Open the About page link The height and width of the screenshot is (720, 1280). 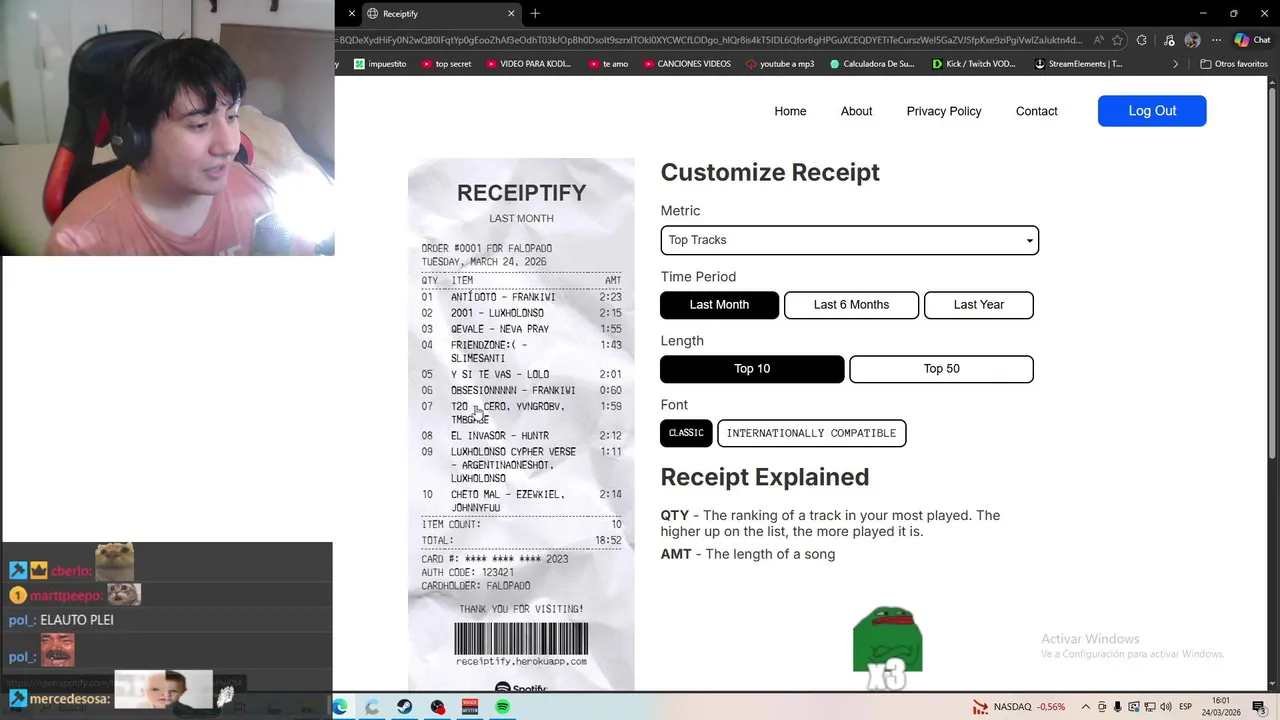click(x=856, y=111)
